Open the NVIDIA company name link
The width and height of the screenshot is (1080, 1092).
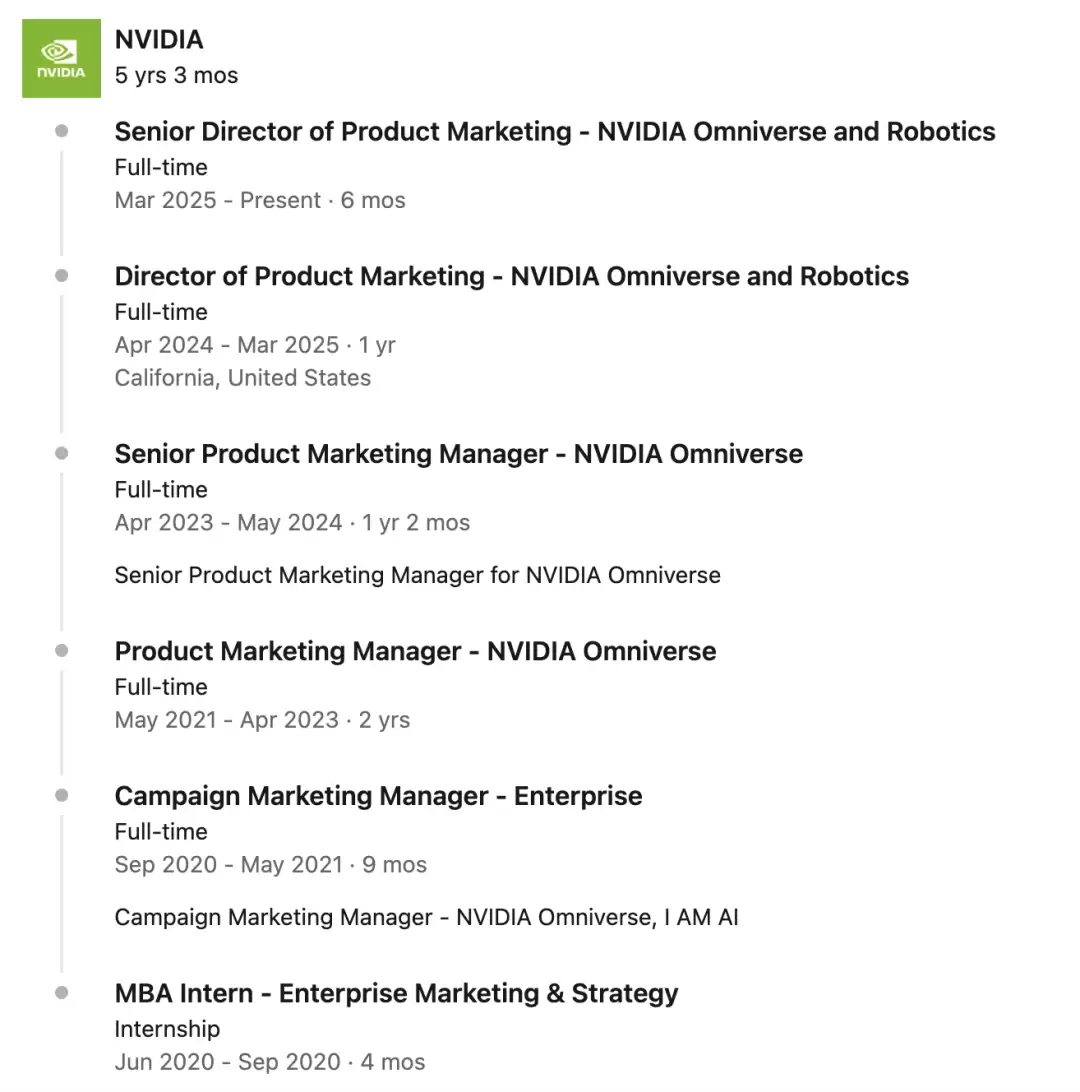coord(159,40)
